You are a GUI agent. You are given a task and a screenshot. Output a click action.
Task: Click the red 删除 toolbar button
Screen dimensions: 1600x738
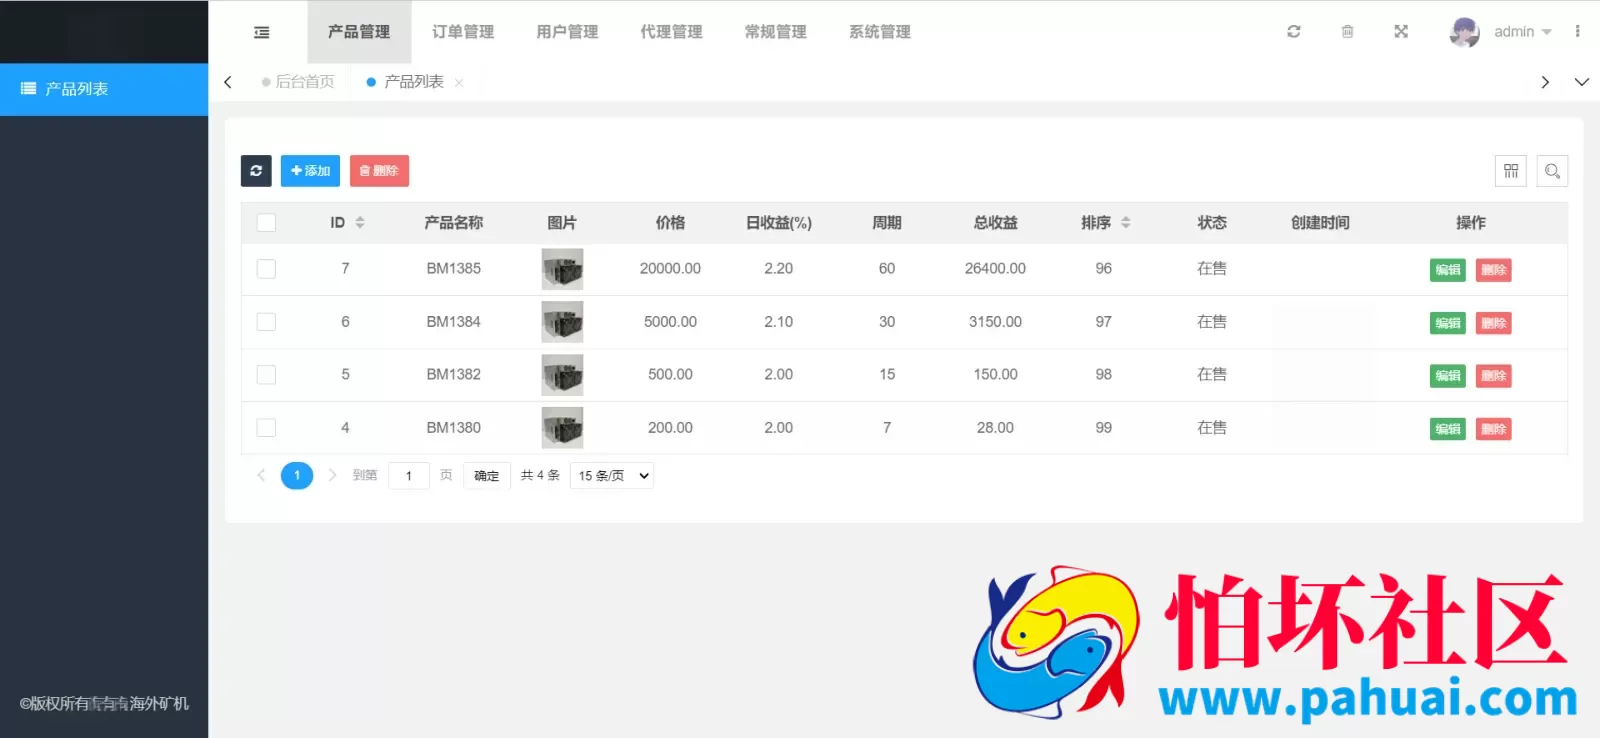379,171
